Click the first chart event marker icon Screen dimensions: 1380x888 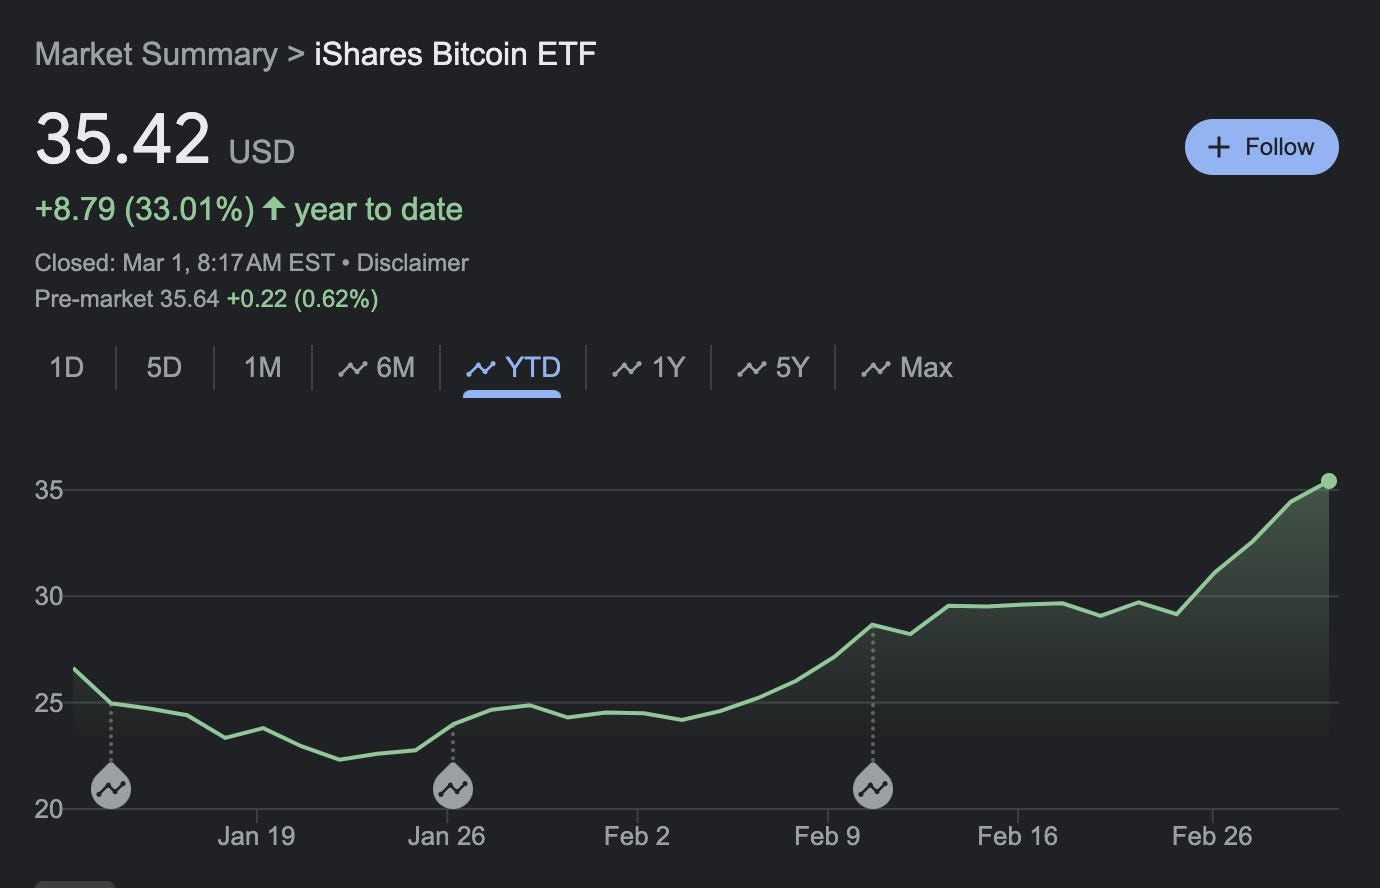(x=111, y=788)
